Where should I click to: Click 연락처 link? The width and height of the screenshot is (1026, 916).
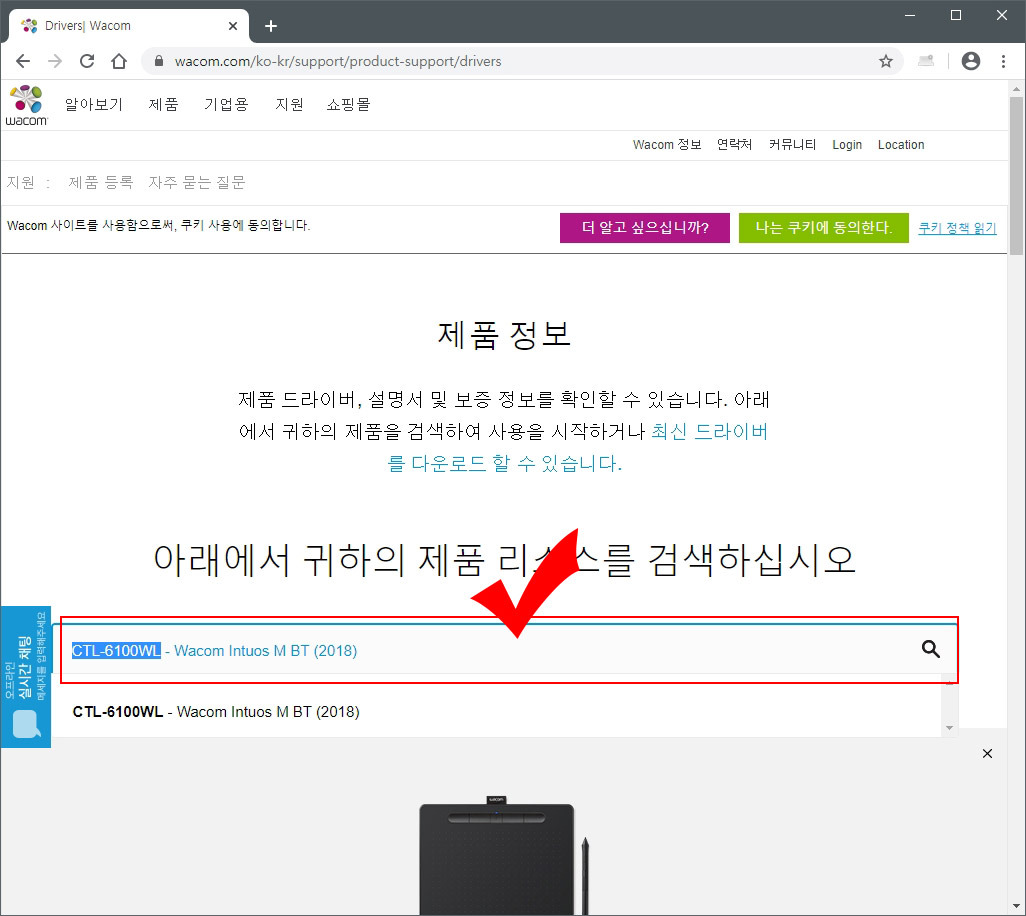click(734, 145)
